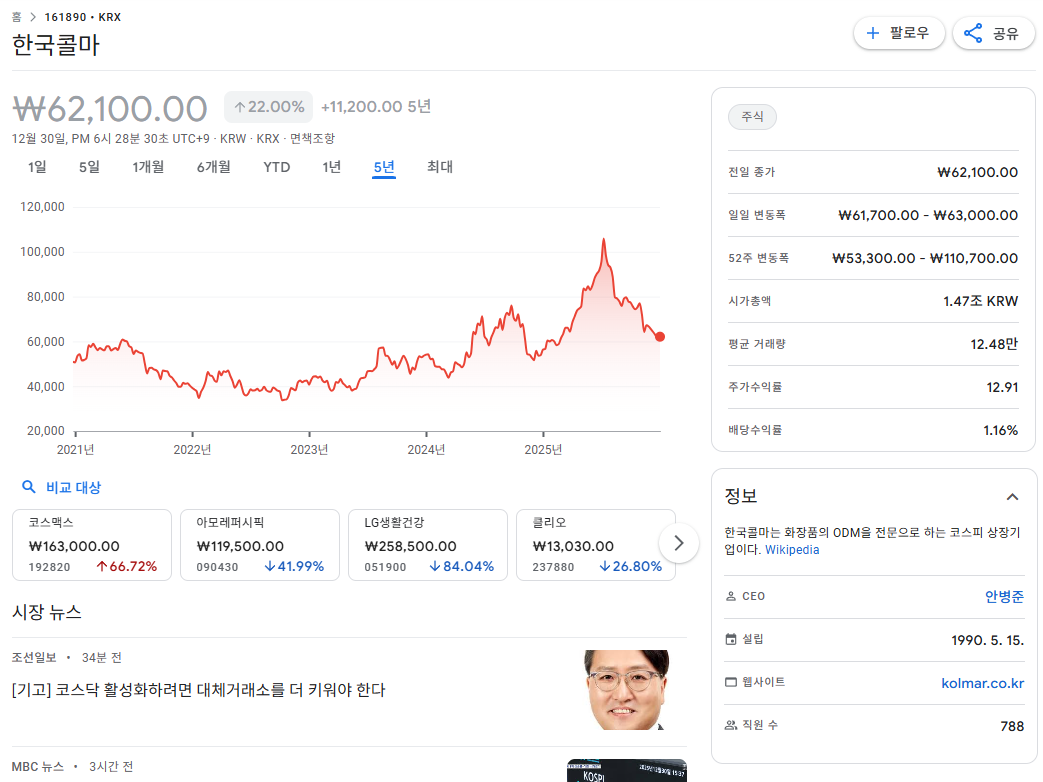Open the 아모레퍼시픽 comparison card

[x=260, y=545]
